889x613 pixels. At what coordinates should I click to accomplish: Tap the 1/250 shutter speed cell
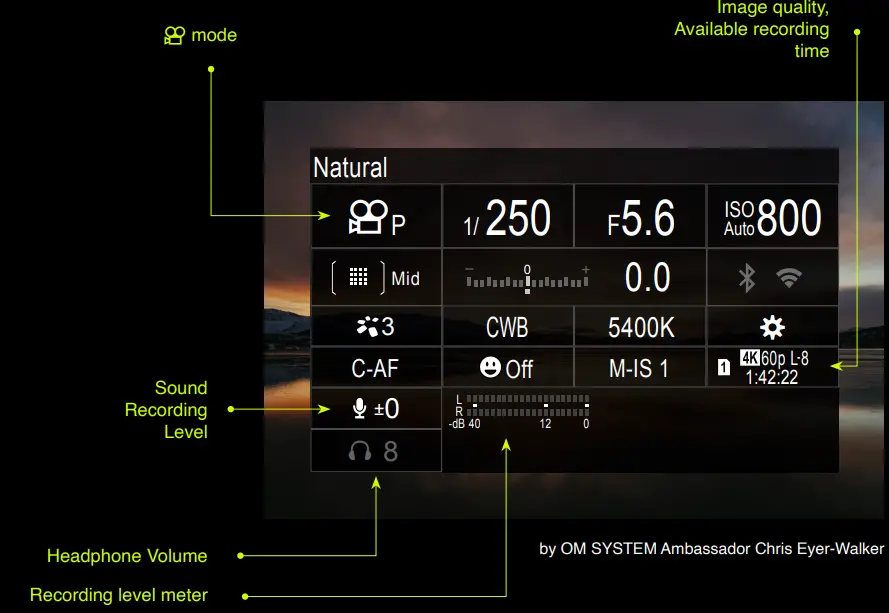coord(508,216)
